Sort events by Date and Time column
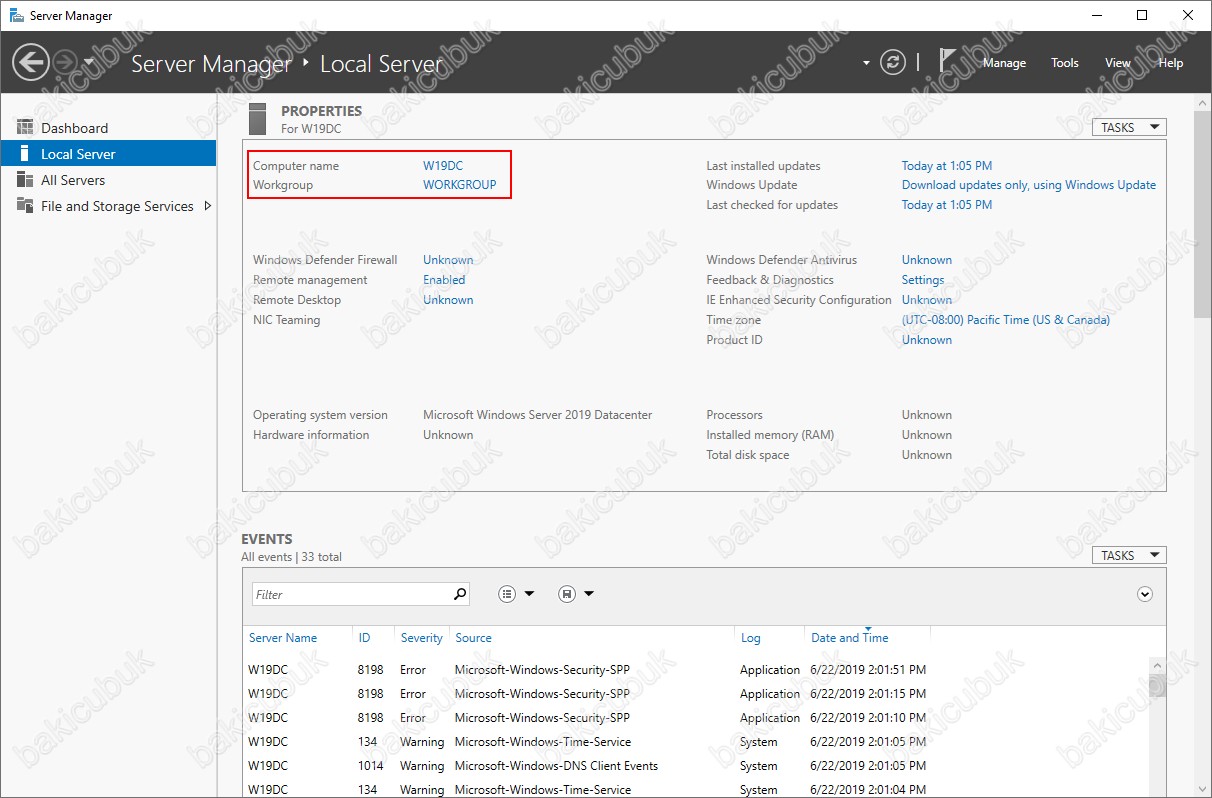Image resolution: width=1212 pixels, height=798 pixels. tap(850, 638)
